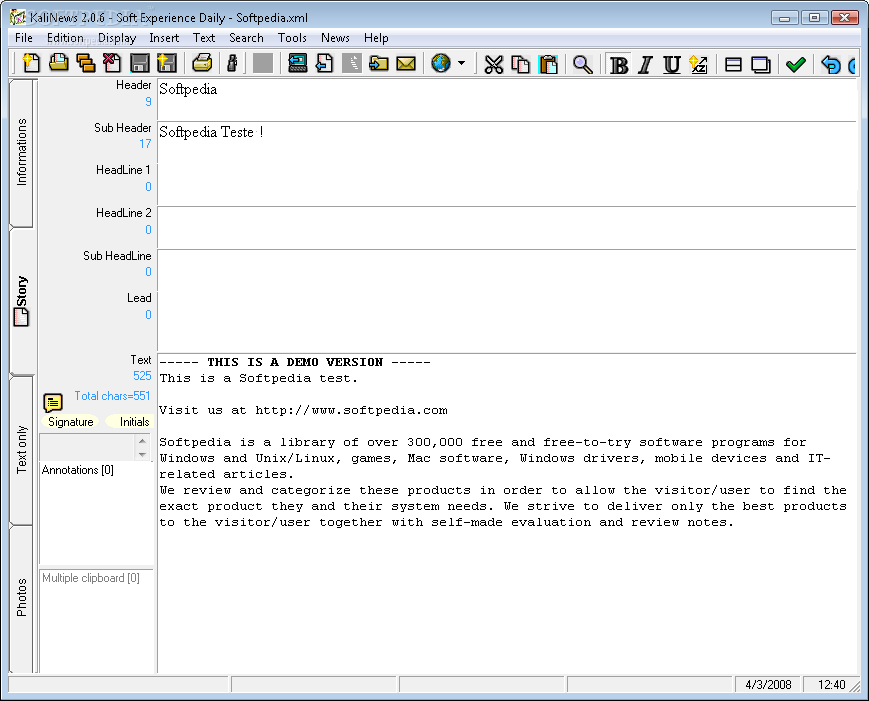Open the Display menu
Image resolution: width=869 pixels, height=701 pixels.
117,38
